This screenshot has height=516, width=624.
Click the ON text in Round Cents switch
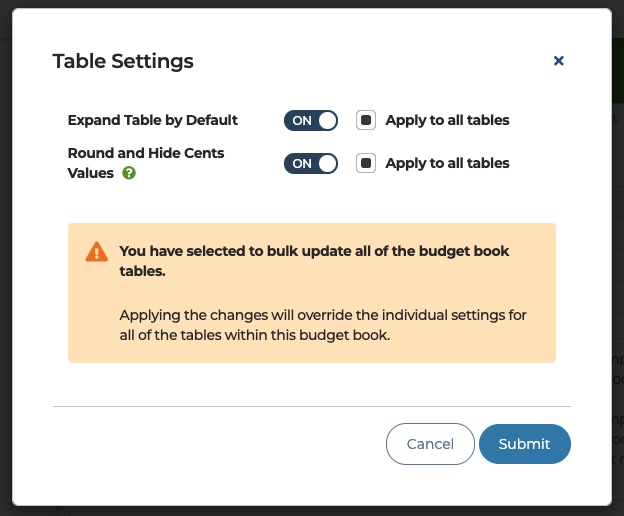click(302, 164)
